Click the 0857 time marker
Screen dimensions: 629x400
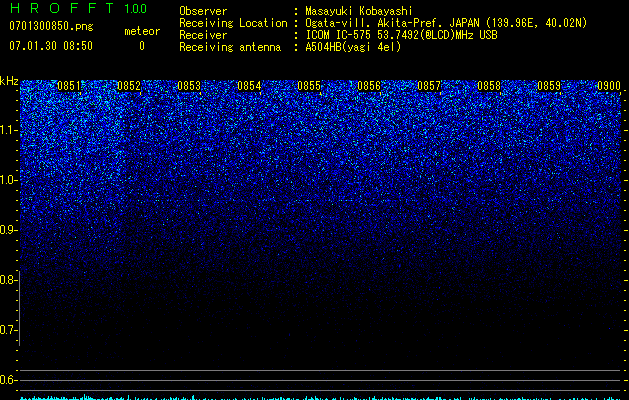429,86
